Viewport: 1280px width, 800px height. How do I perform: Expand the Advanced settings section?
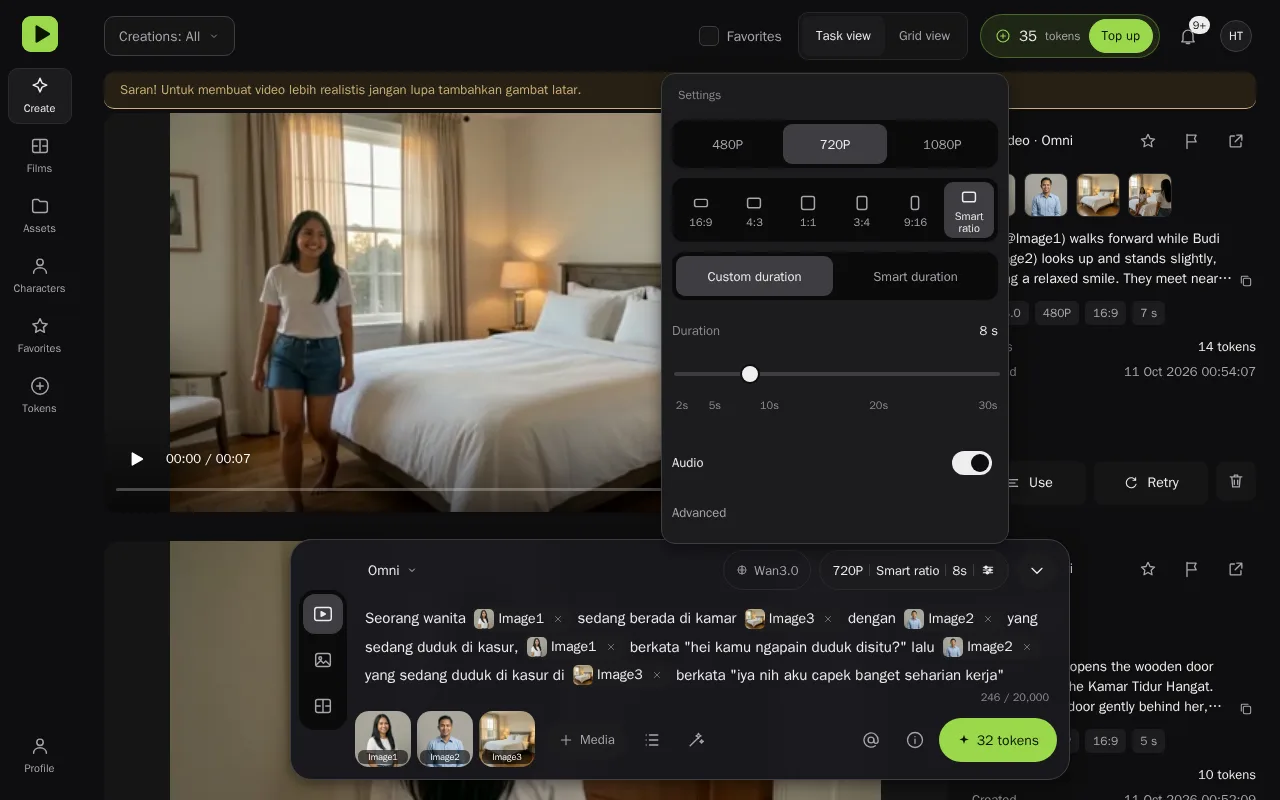pos(699,513)
